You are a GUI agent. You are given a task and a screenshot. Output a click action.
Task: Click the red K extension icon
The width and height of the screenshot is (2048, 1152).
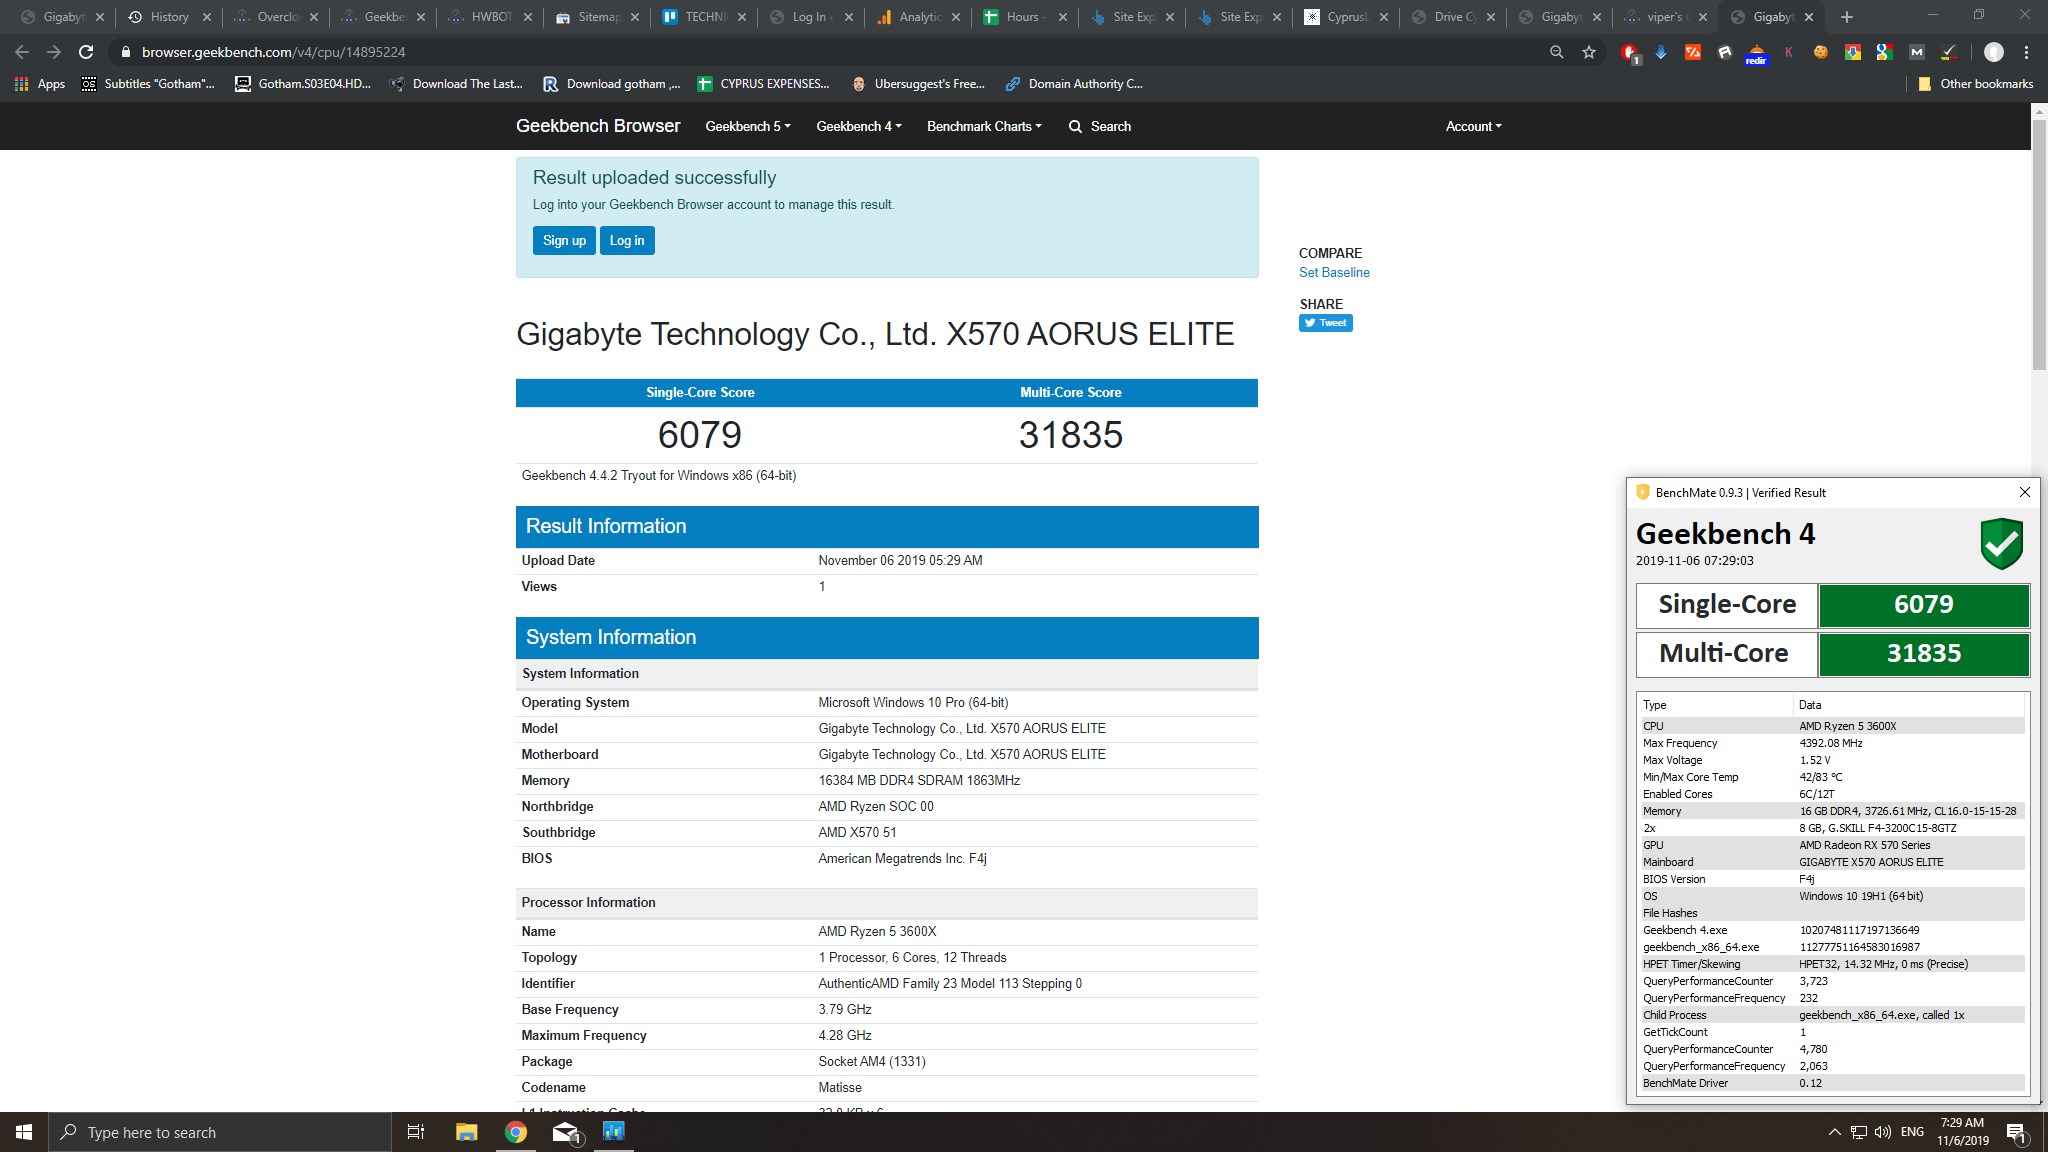point(1788,52)
